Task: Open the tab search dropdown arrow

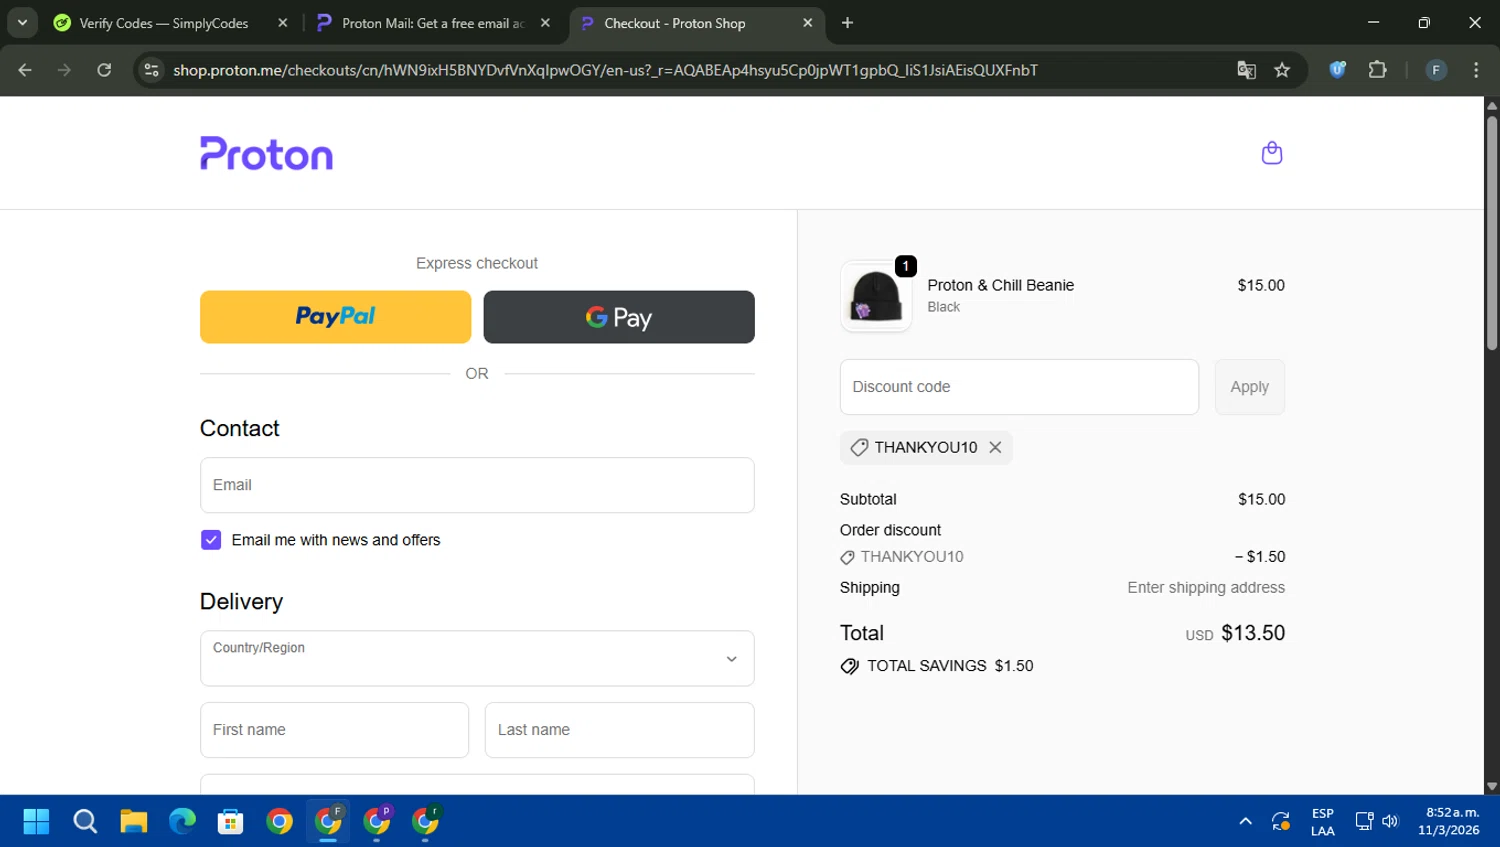Action: pyautogui.click(x=22, y=23)
